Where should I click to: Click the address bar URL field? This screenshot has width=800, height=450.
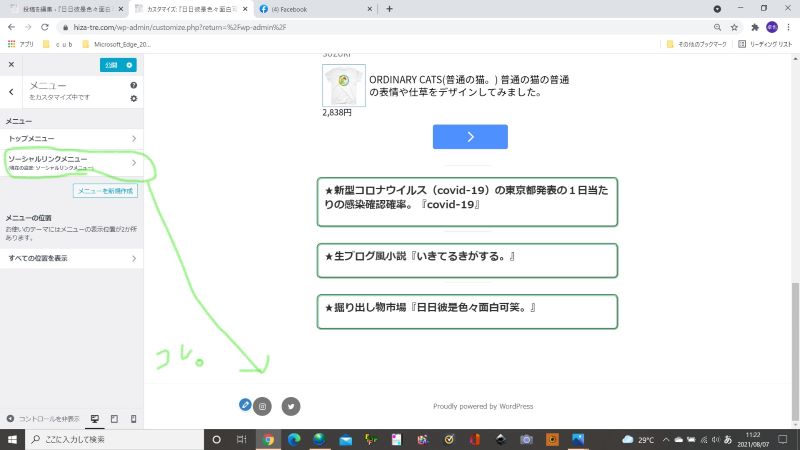point(383,28)
